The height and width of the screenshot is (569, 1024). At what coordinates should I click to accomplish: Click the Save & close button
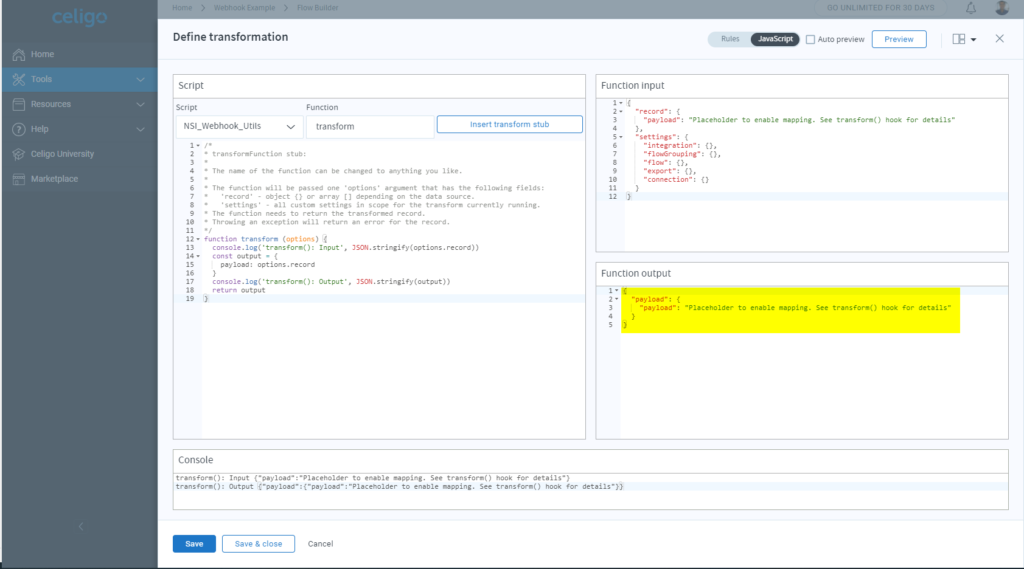pos(258,544)
